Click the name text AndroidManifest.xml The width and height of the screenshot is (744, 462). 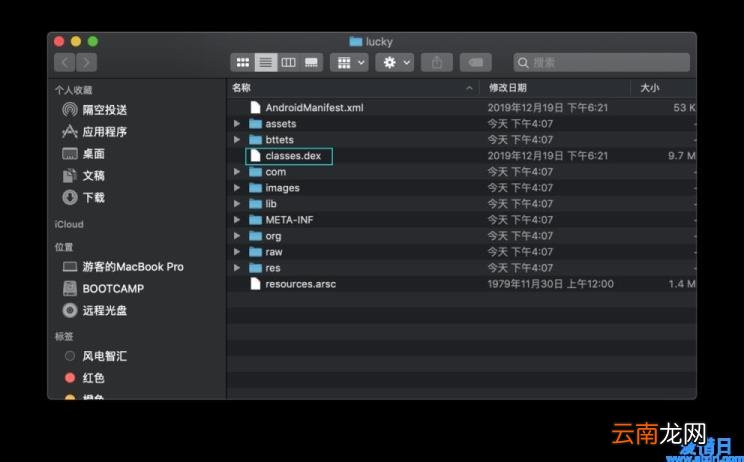tap(315, 108)
